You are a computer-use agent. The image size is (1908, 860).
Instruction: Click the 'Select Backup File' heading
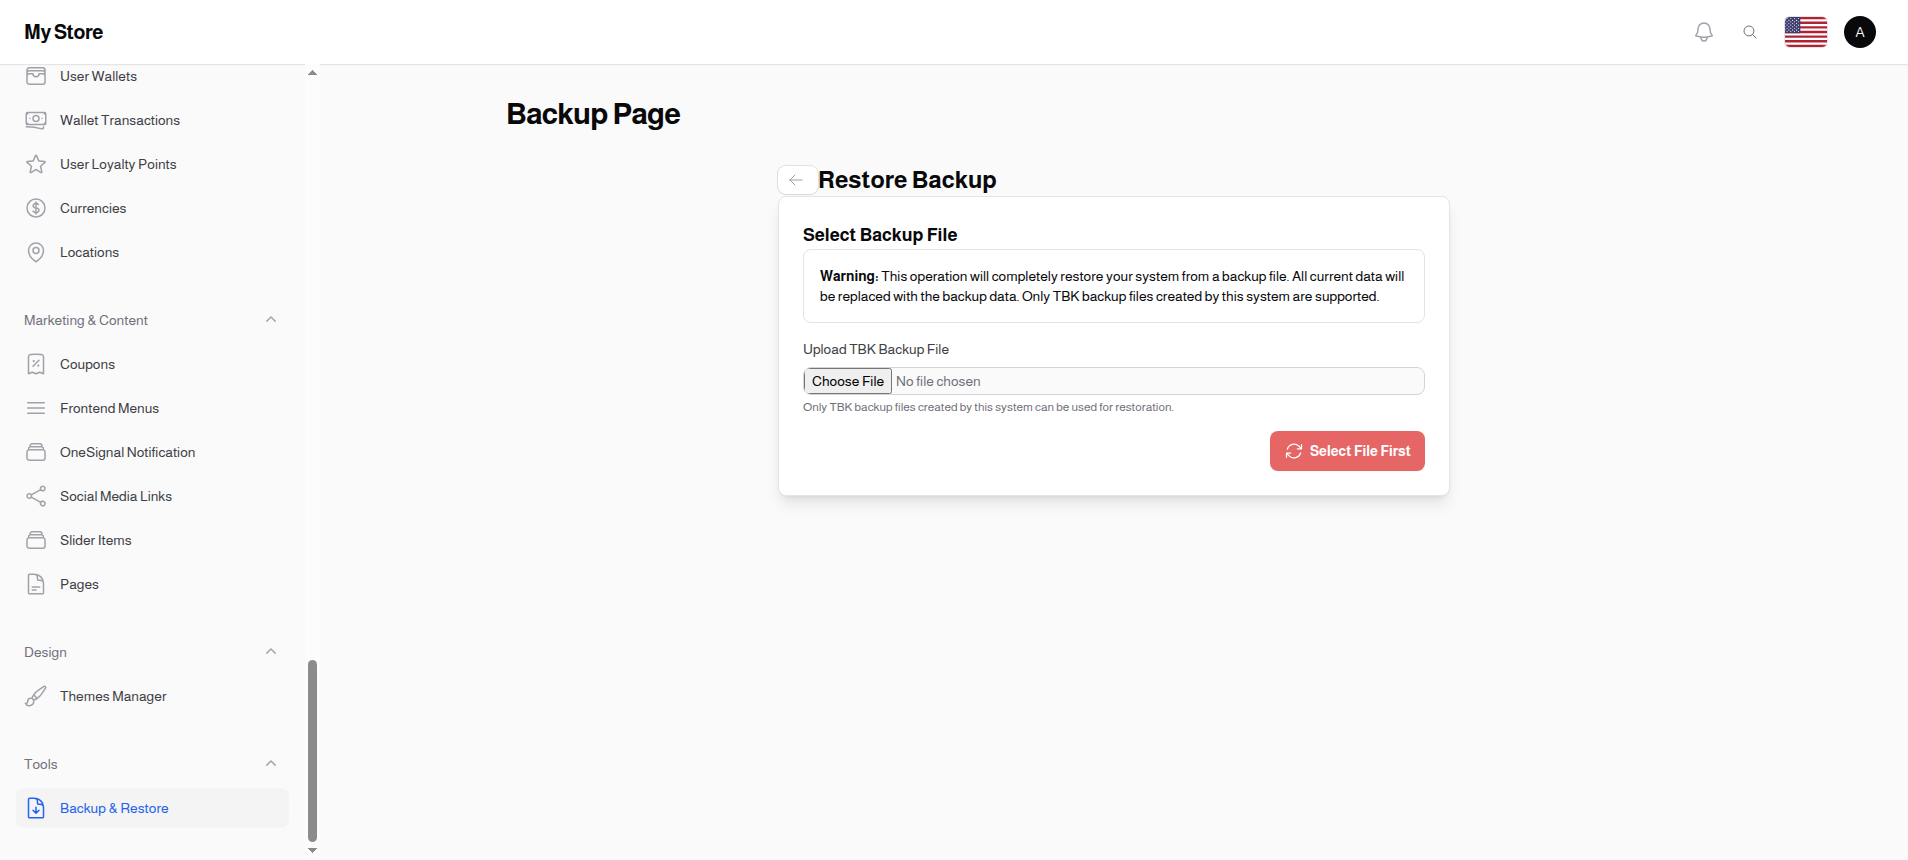[x=880, y=235]
